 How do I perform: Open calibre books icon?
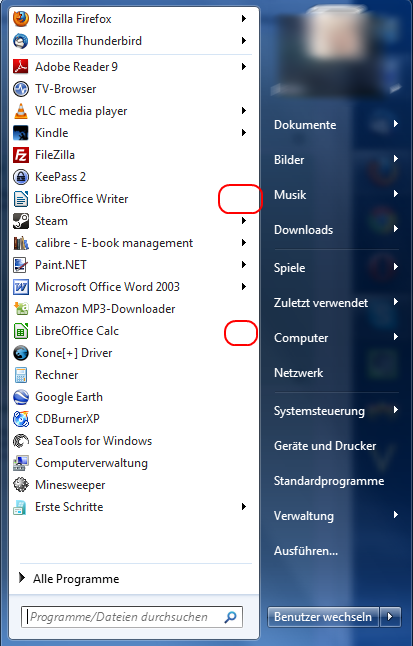coord(21,243)
